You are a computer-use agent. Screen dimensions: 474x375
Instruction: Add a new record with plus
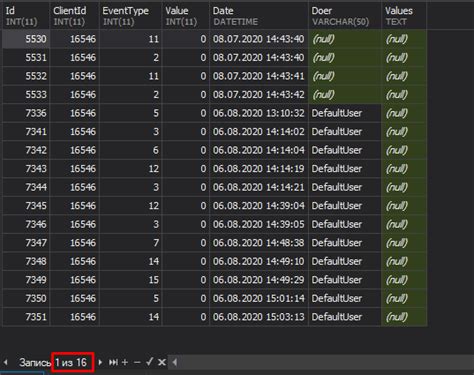[125, 362]
